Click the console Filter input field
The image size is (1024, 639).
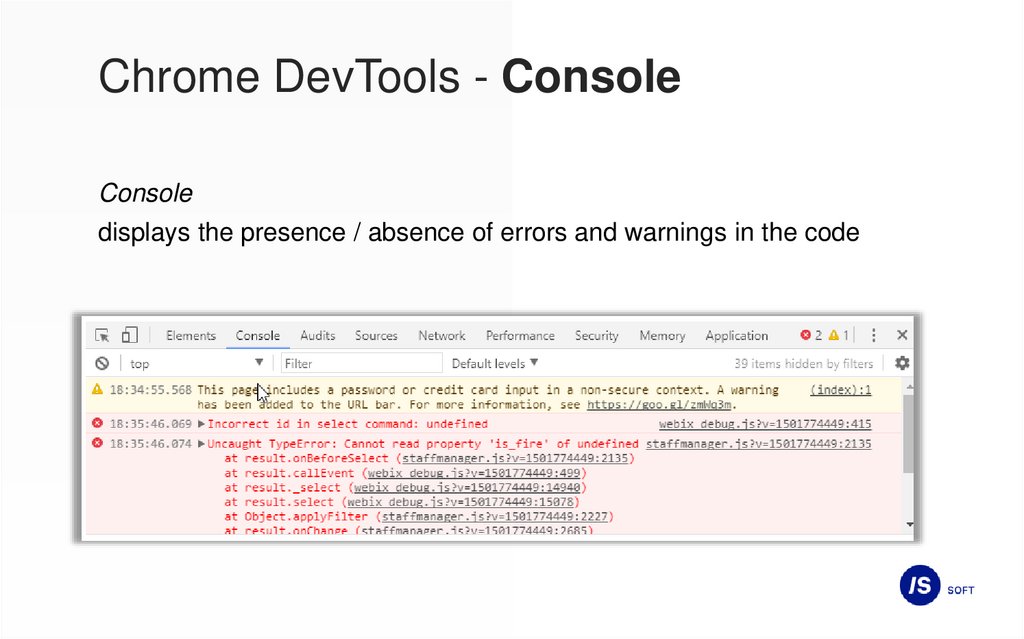click(x=361, y=364)
